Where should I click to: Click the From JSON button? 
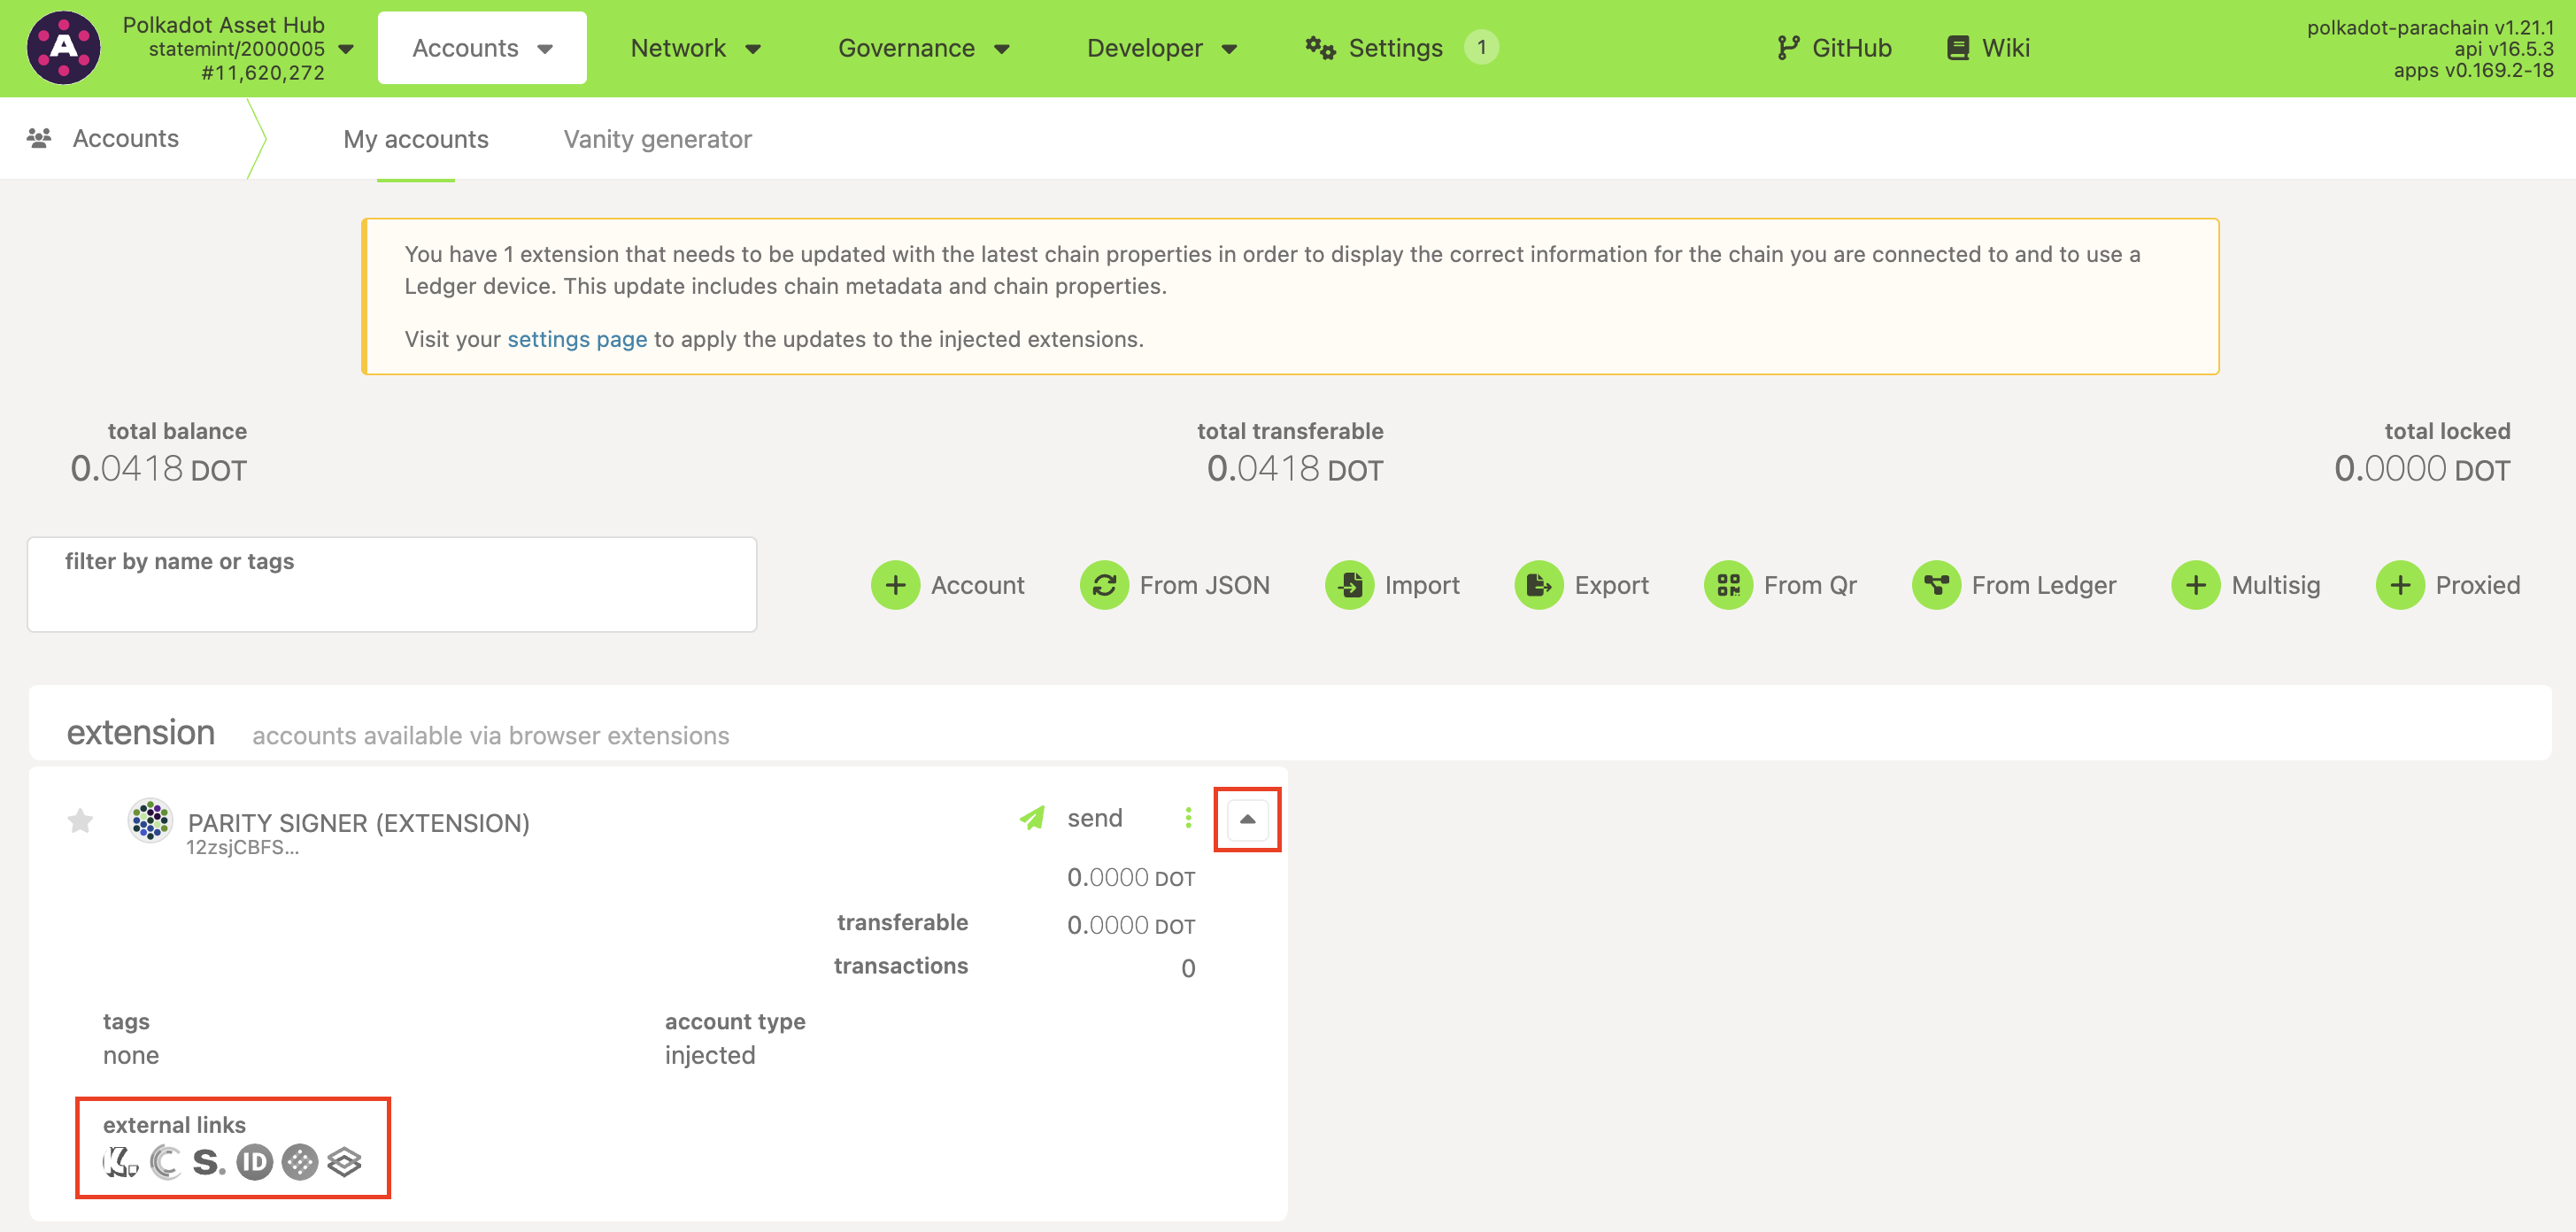pyautogui.click(x=1176, y=585)
